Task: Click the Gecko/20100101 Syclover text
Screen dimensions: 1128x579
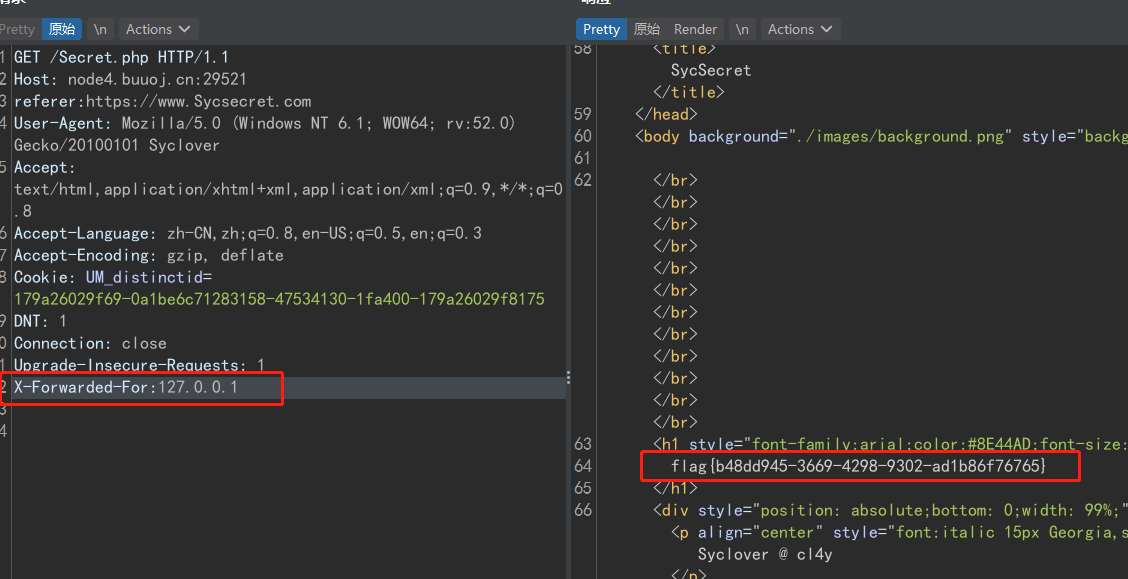Action: tap(117, 145)
